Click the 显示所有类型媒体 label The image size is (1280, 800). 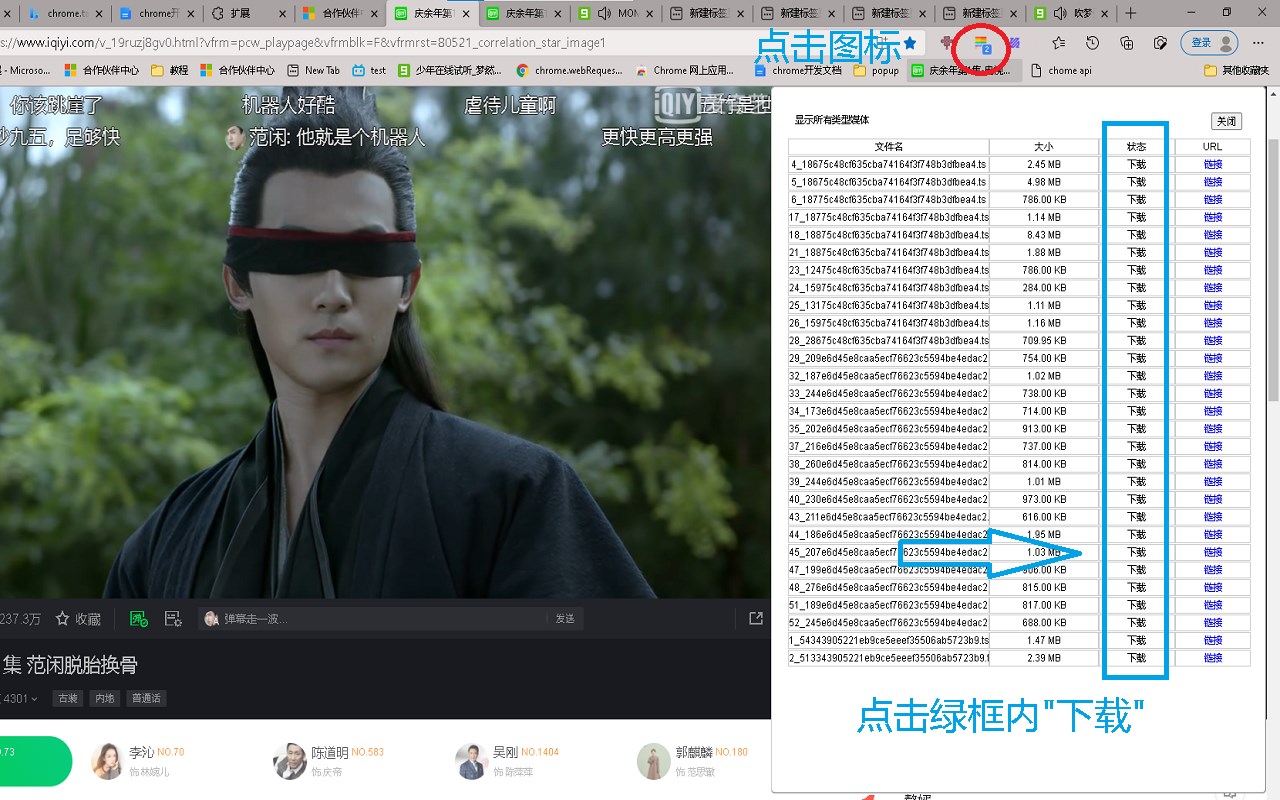pyautogui.click(x=832, y=120)
